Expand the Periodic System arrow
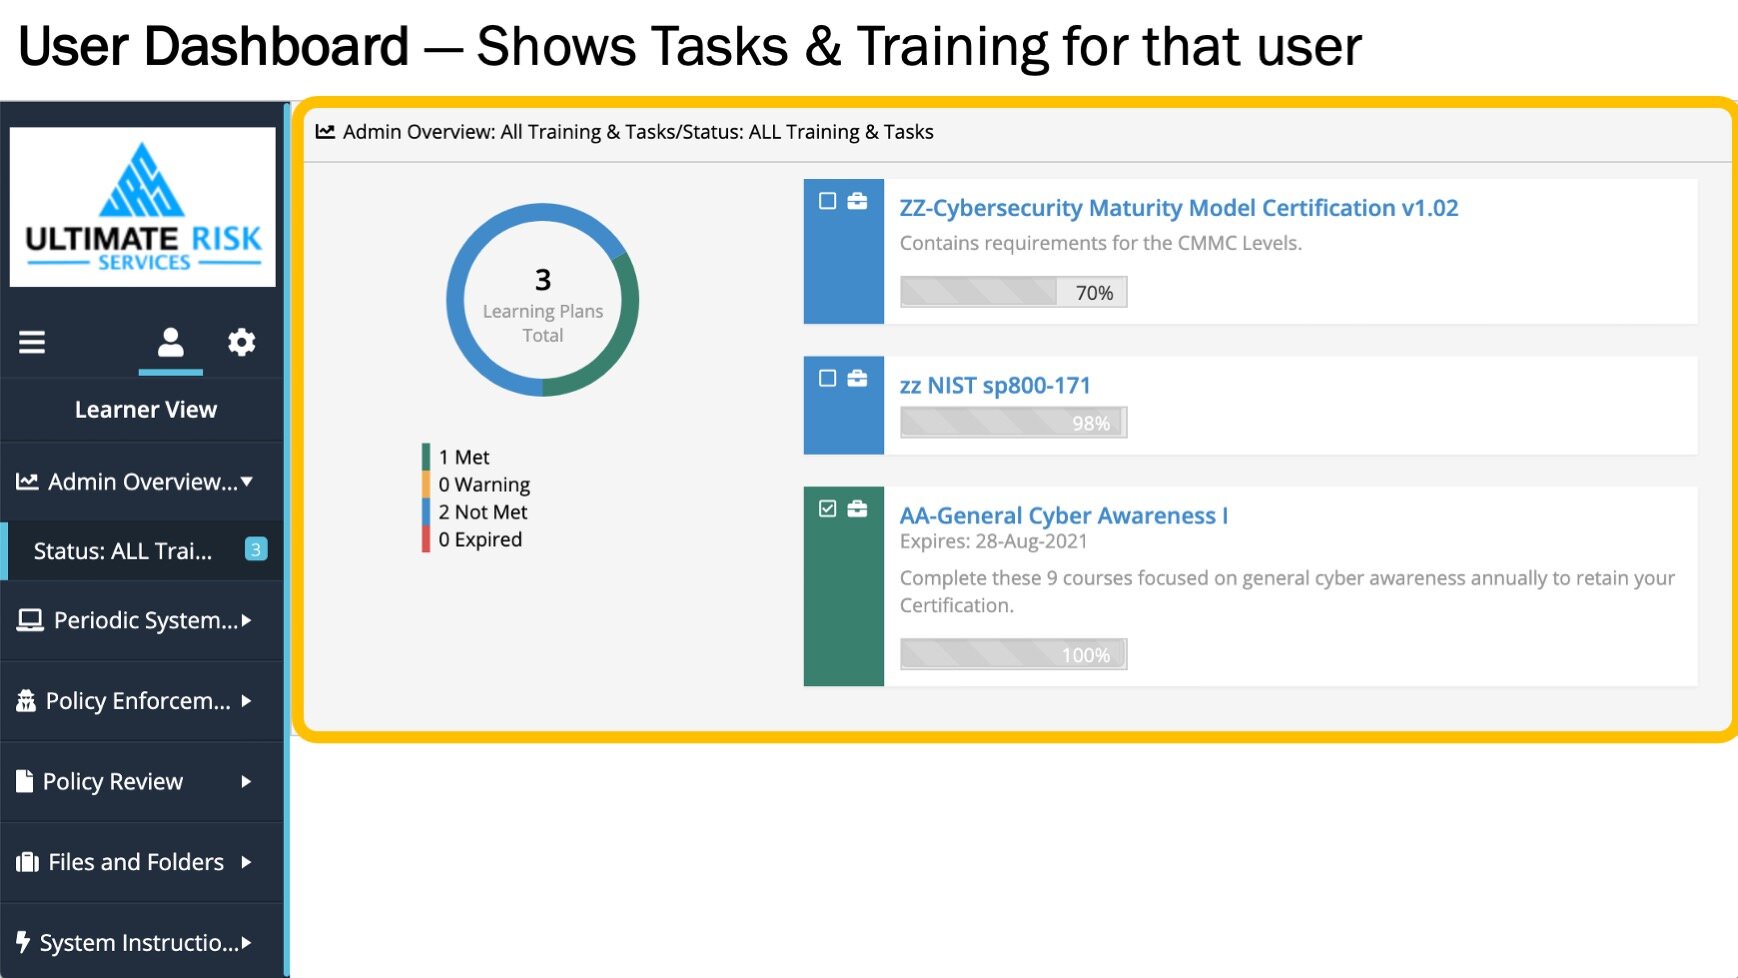 [246, 621]
